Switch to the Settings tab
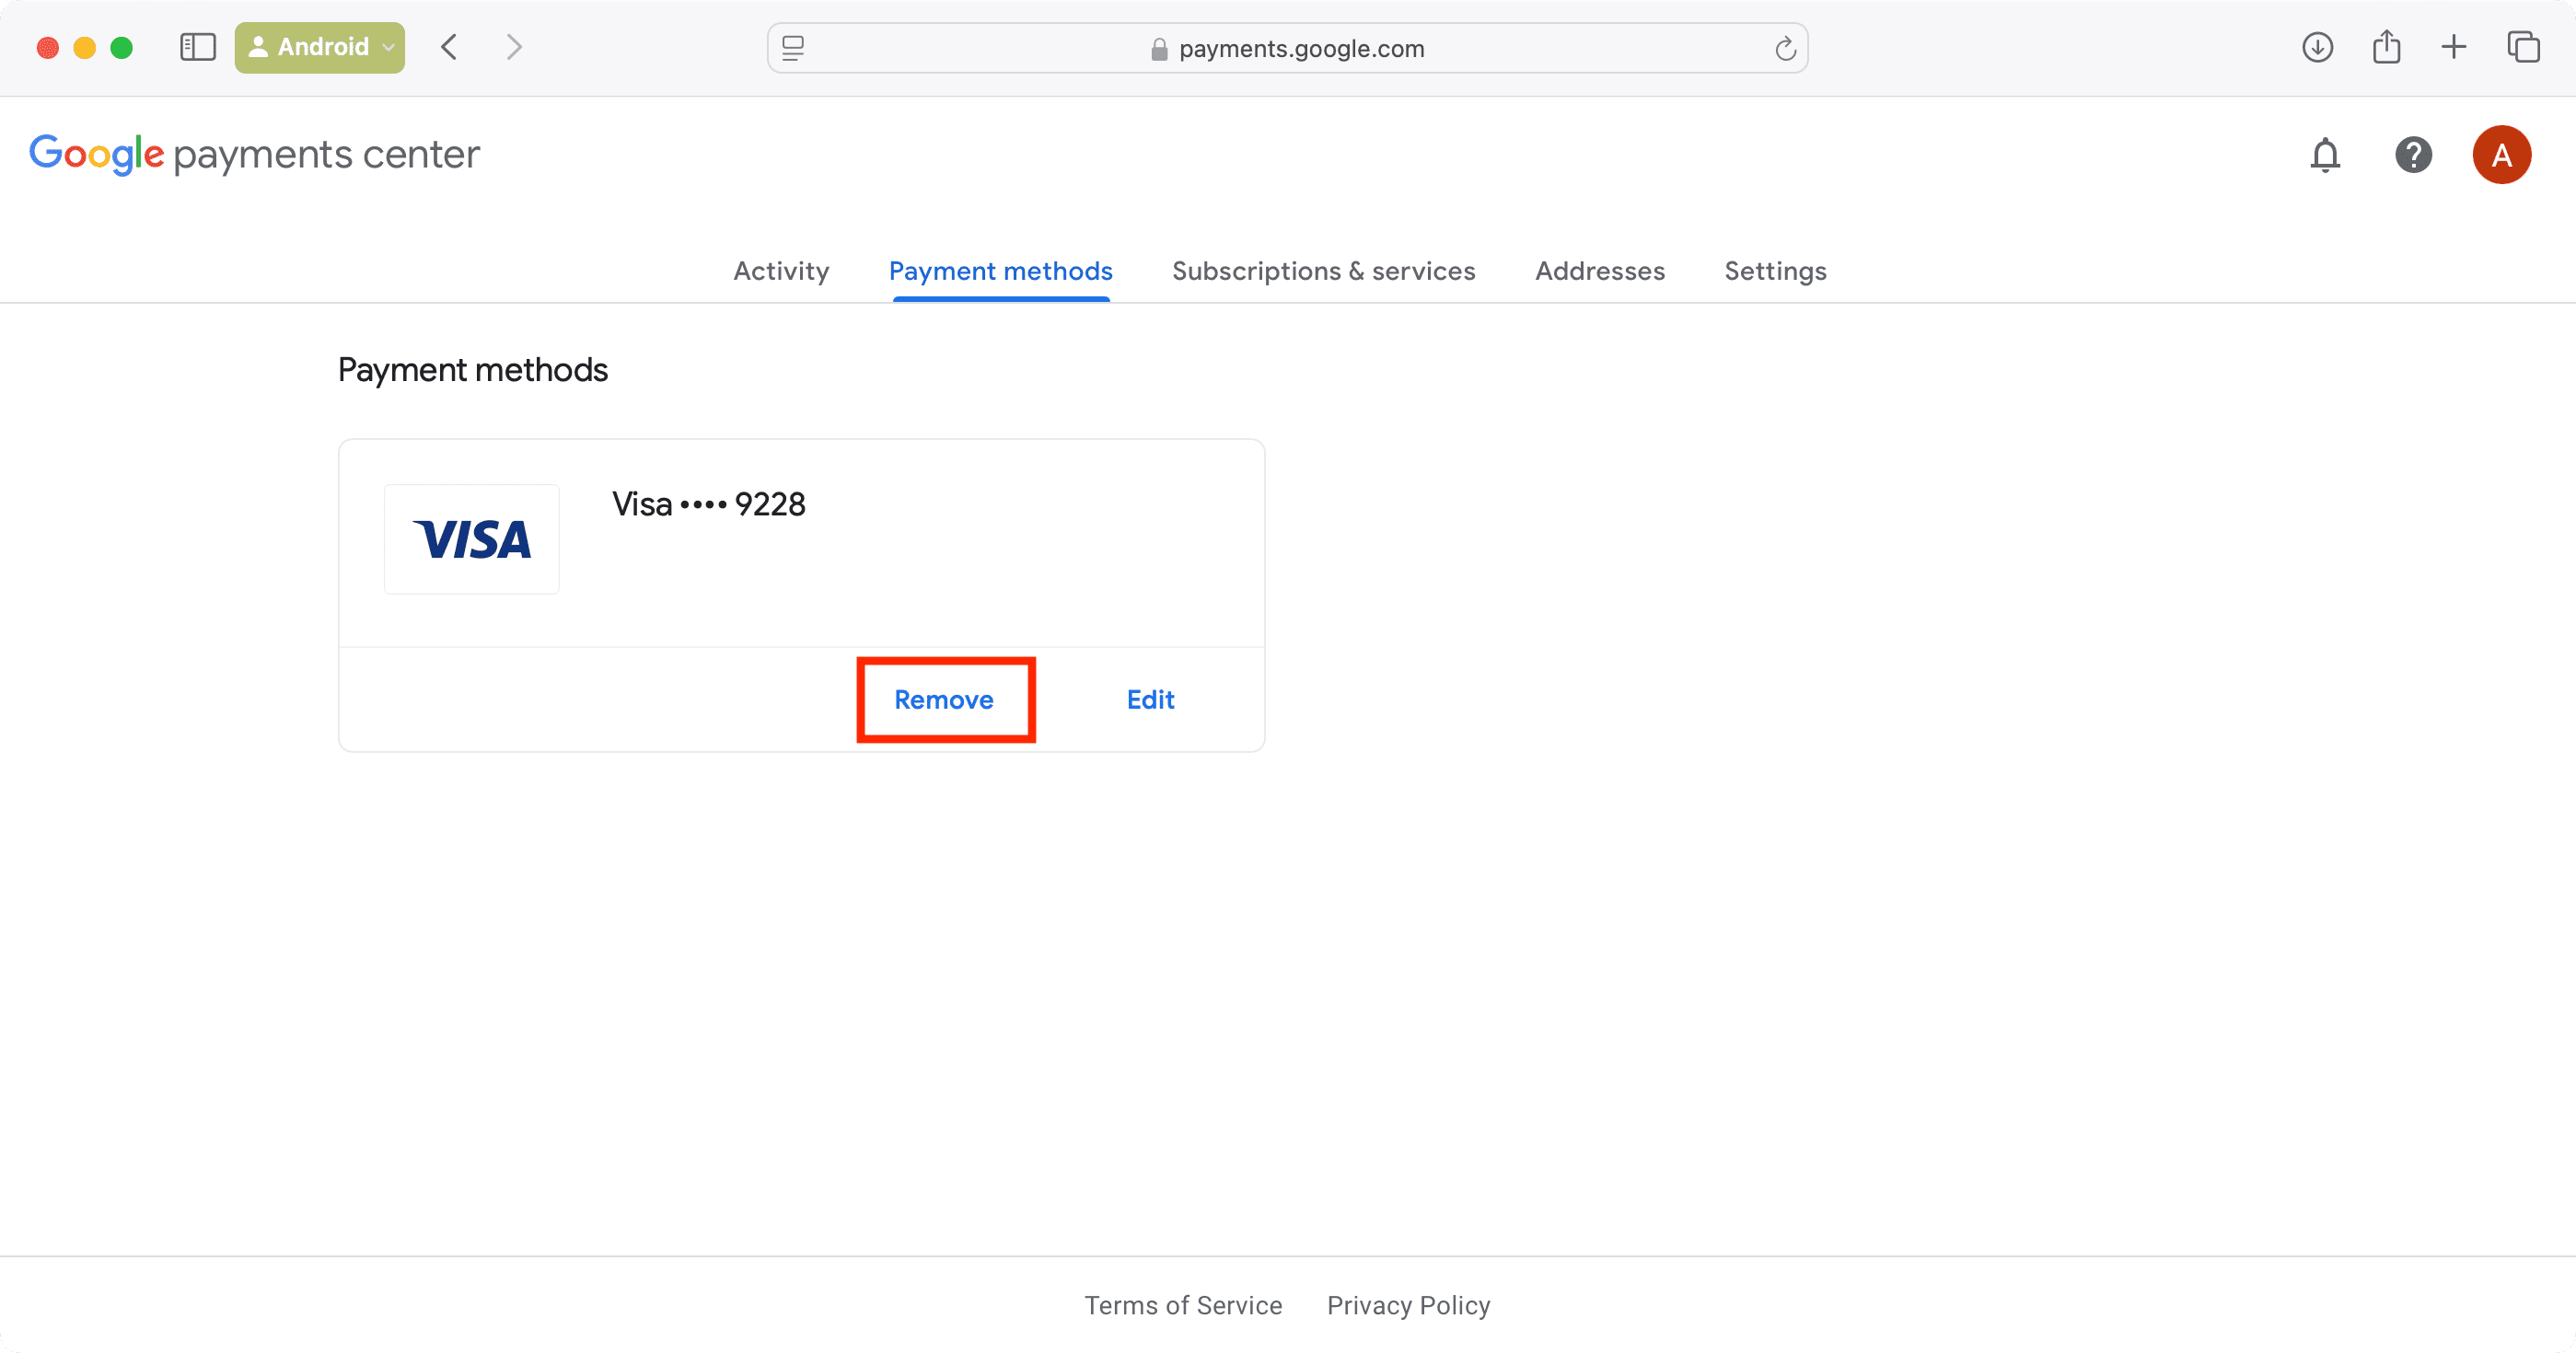Viewport: 2576px width, 1353px height. point(1773,271)
